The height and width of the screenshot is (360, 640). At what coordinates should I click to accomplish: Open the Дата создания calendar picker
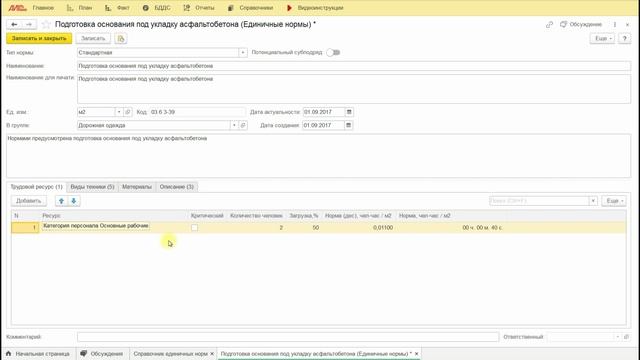tap(348, 125)
